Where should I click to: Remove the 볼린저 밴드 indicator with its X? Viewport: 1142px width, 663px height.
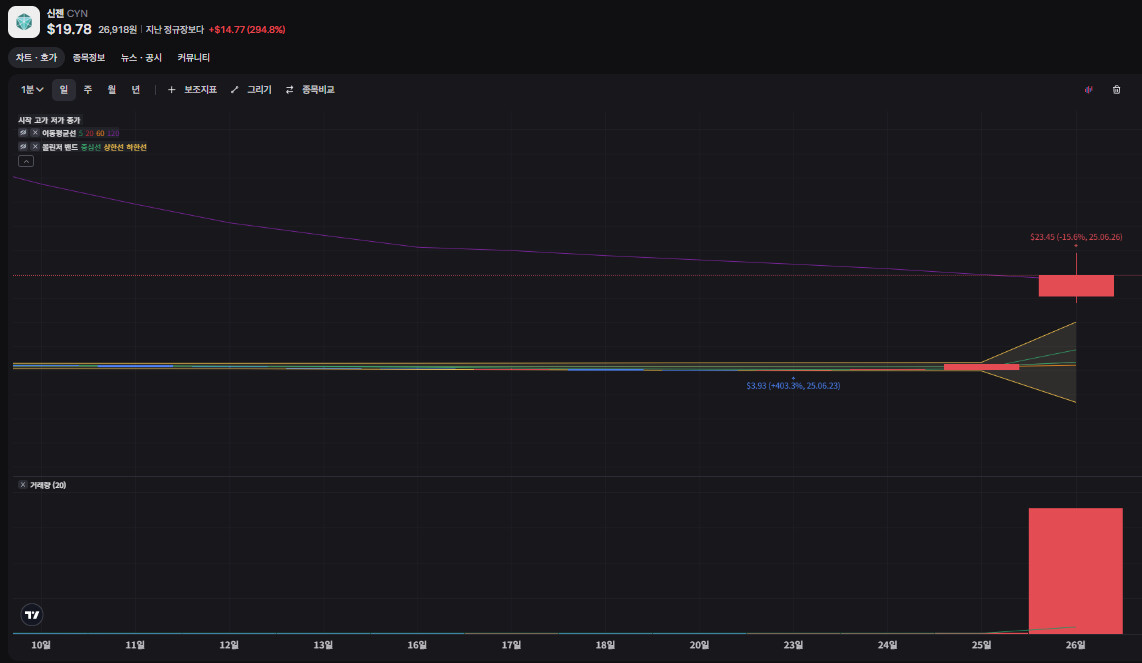click(x=35, y=147)
